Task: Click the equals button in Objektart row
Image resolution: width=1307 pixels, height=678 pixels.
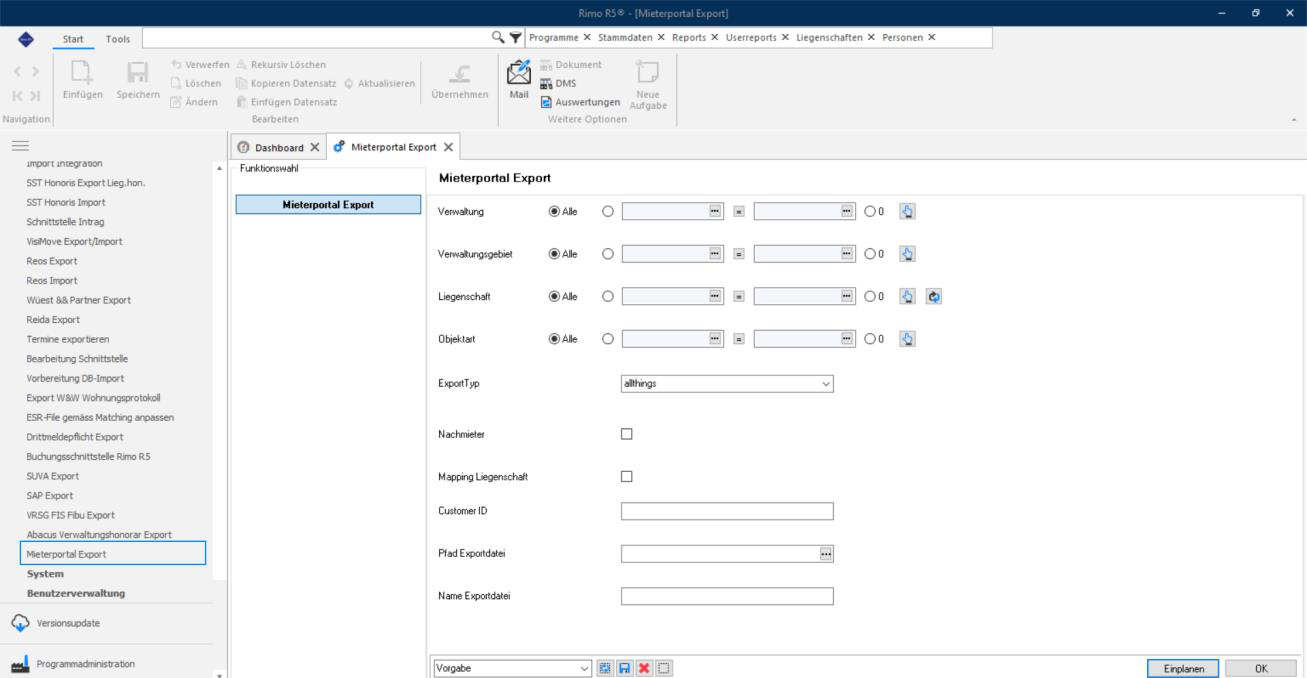Action: tap(738, 339)
